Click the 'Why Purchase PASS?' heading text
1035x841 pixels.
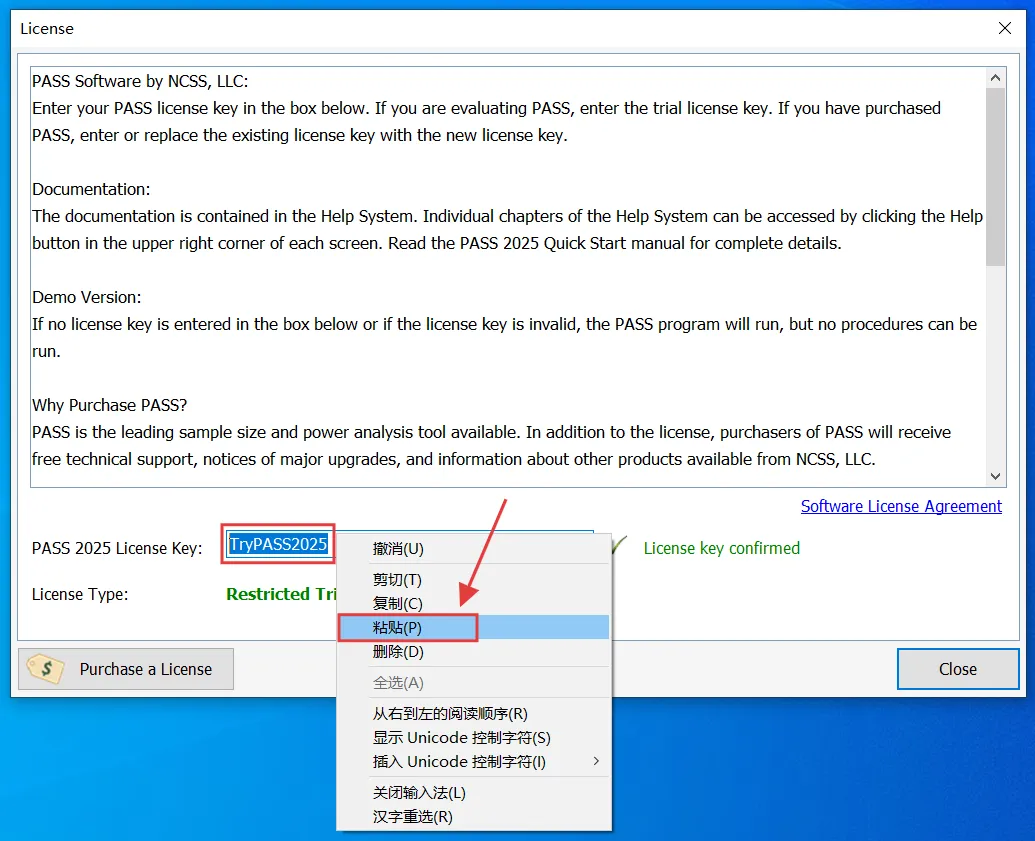click(x=110, y=405)
